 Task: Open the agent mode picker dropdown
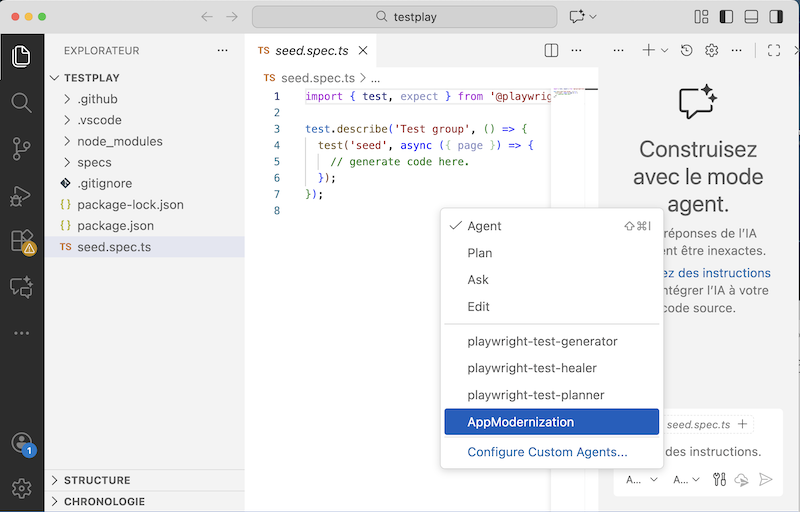[x=642, y=479]
